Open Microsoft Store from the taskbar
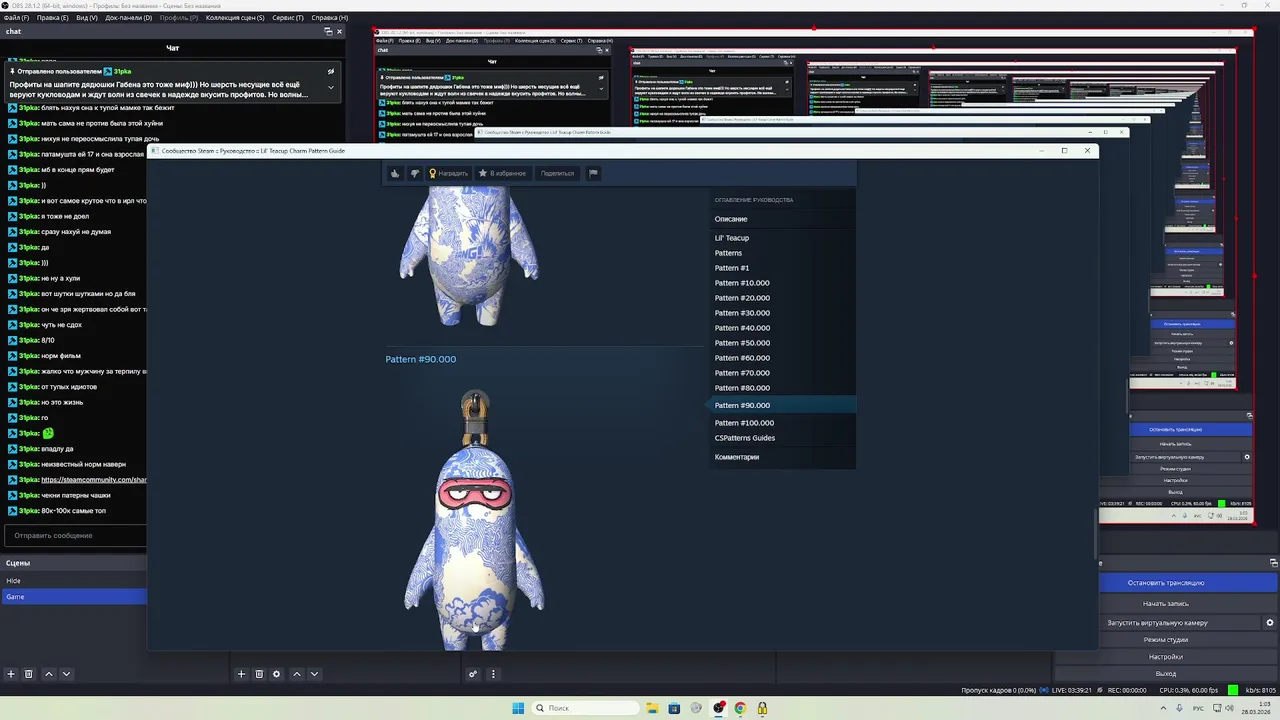 [674, 708]
